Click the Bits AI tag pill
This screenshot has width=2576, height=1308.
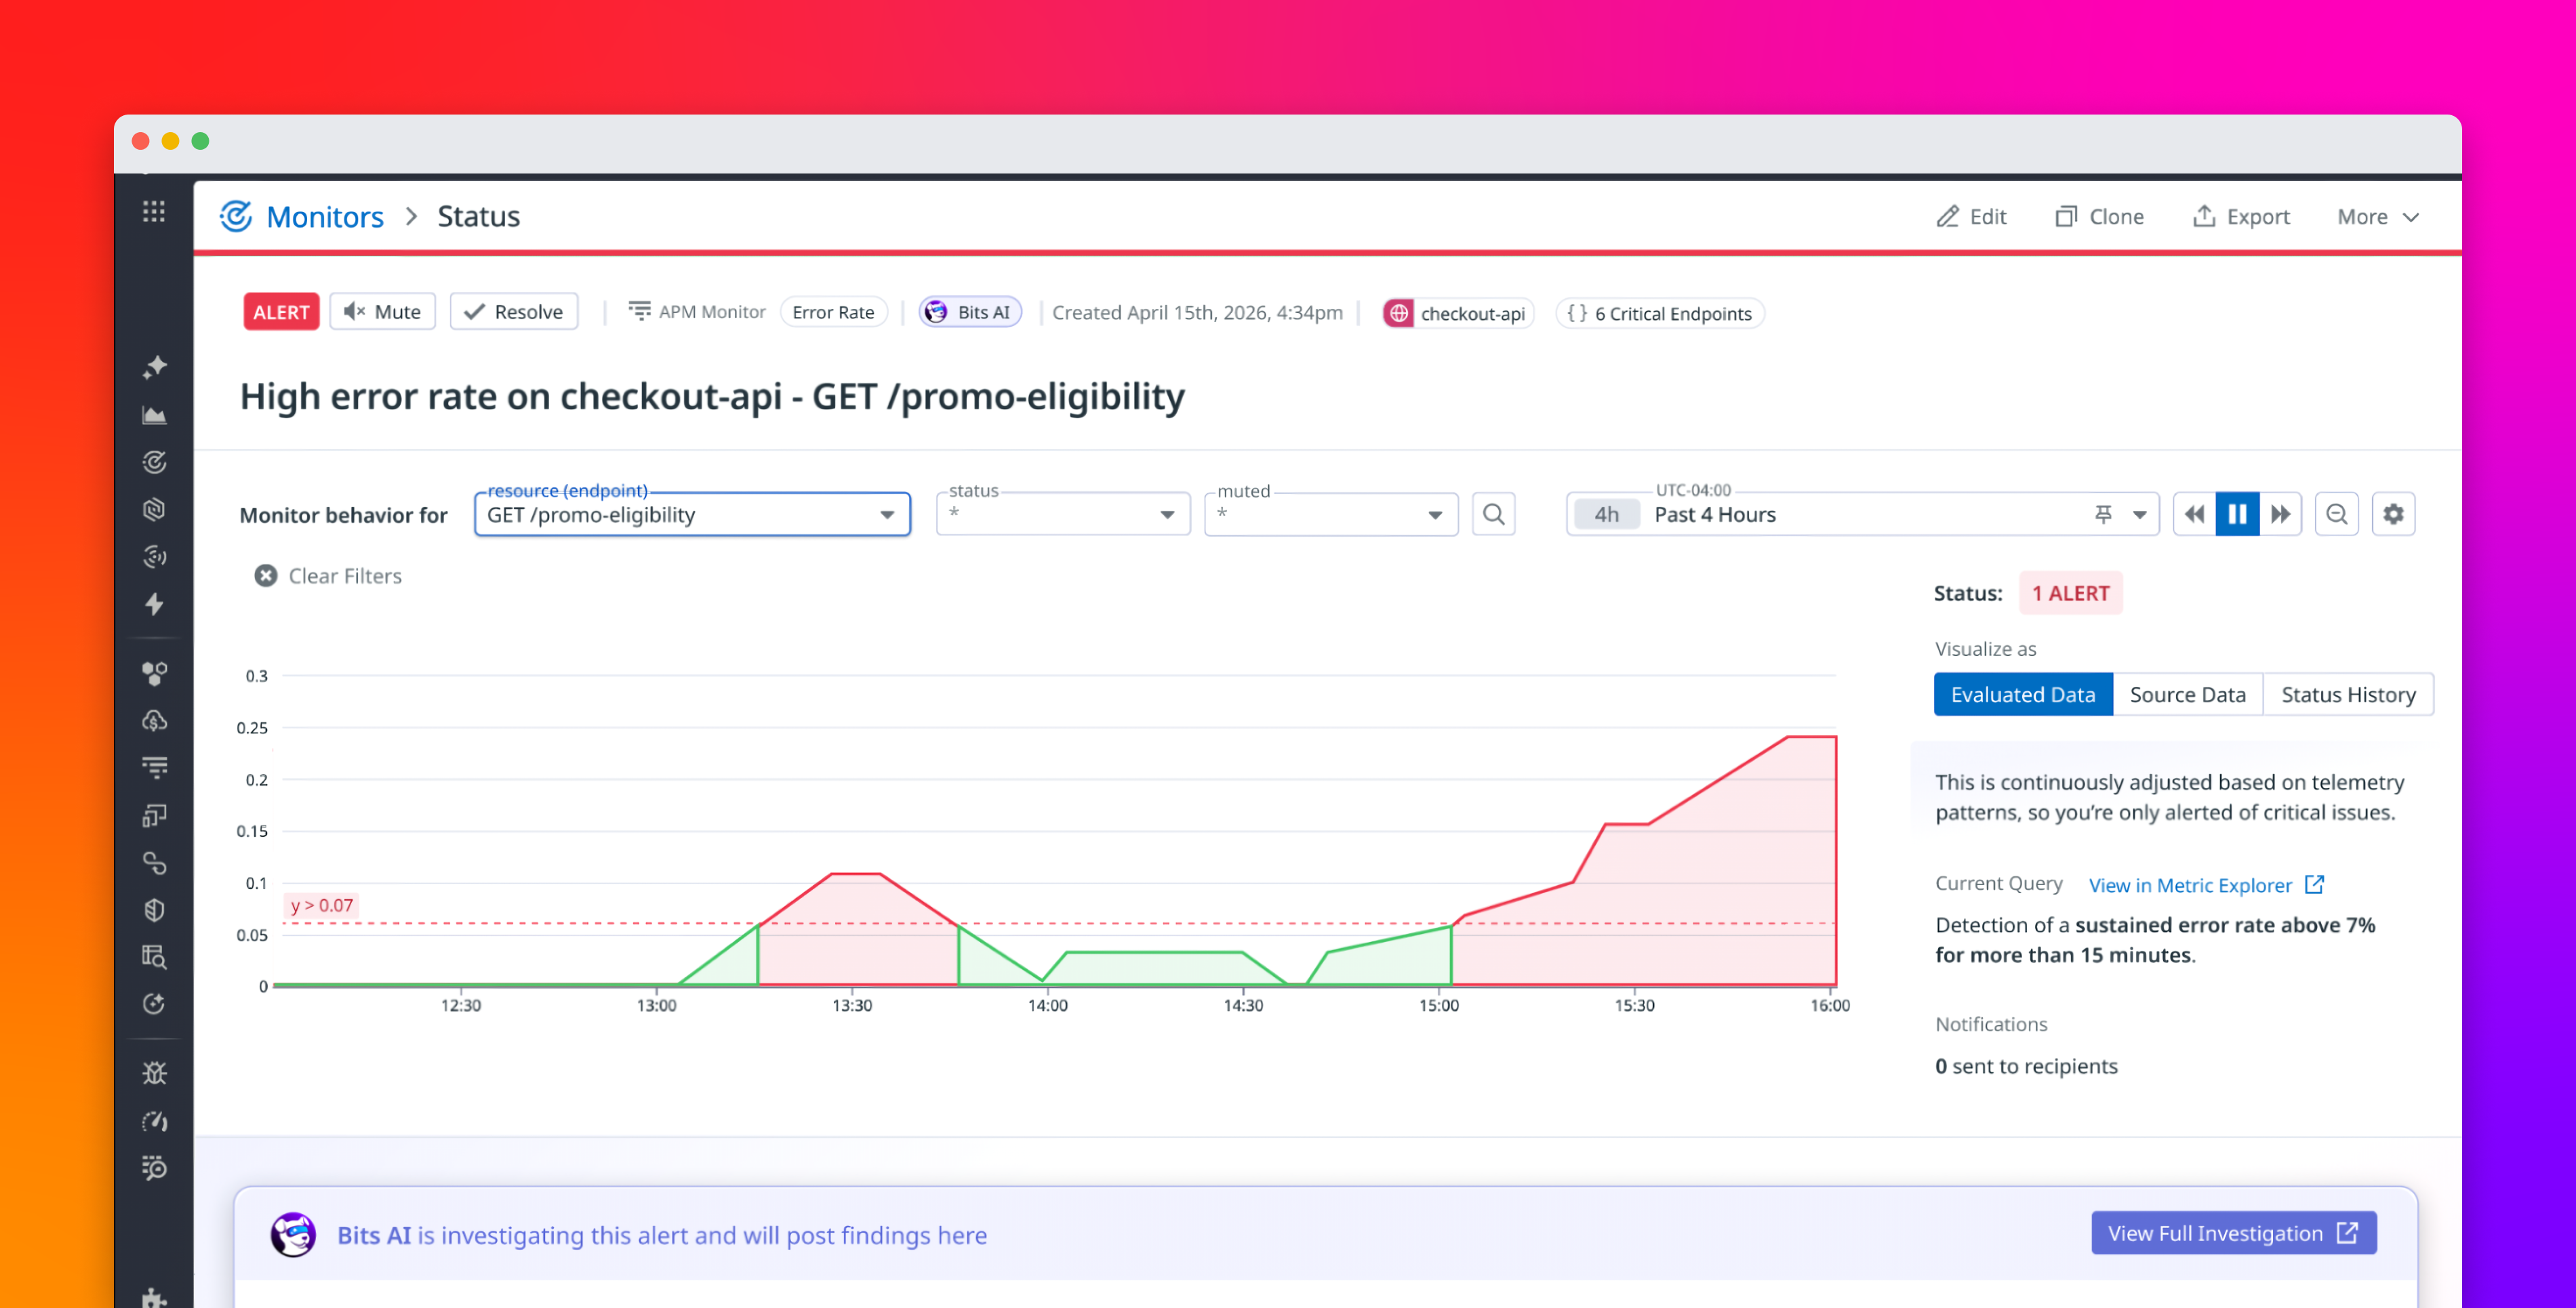970,312
